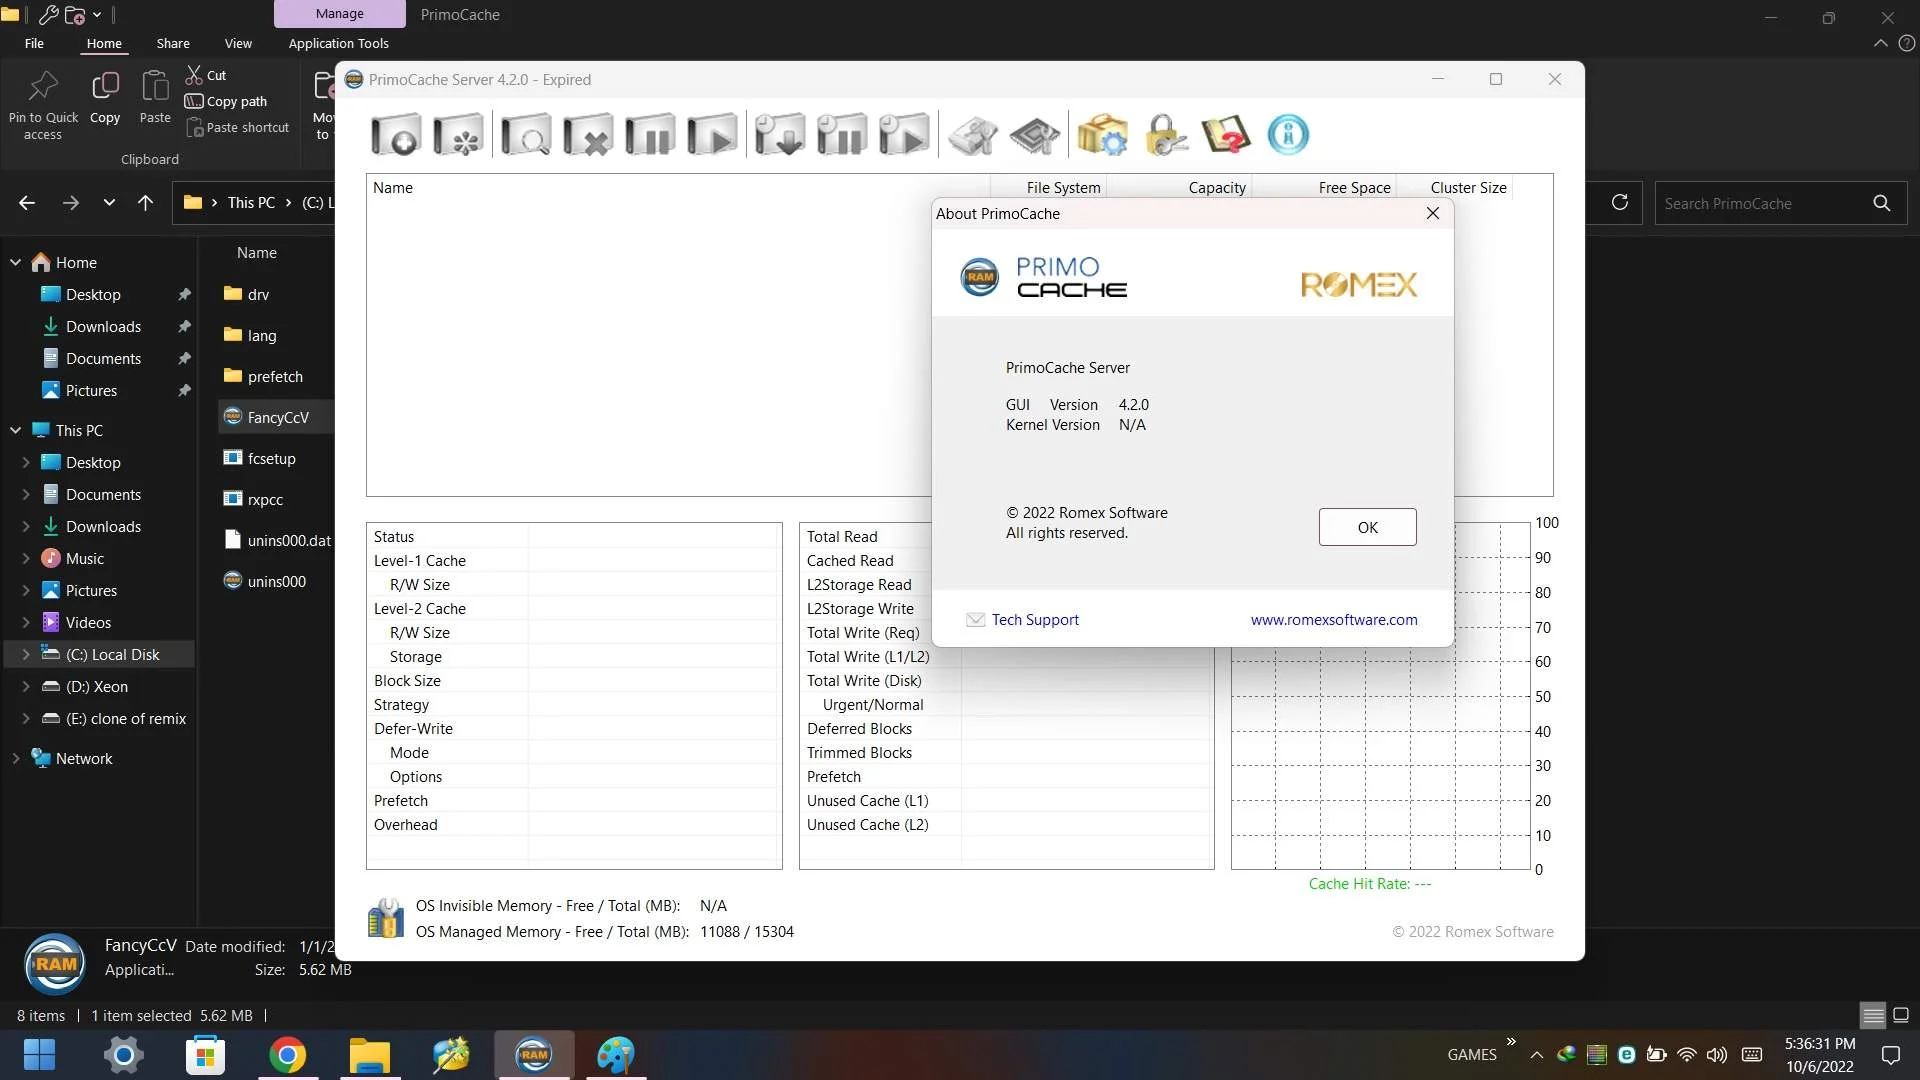Click OK in the About PrimoCache dialog
Screen dimensions: 1920x1080
[1367, 527]
